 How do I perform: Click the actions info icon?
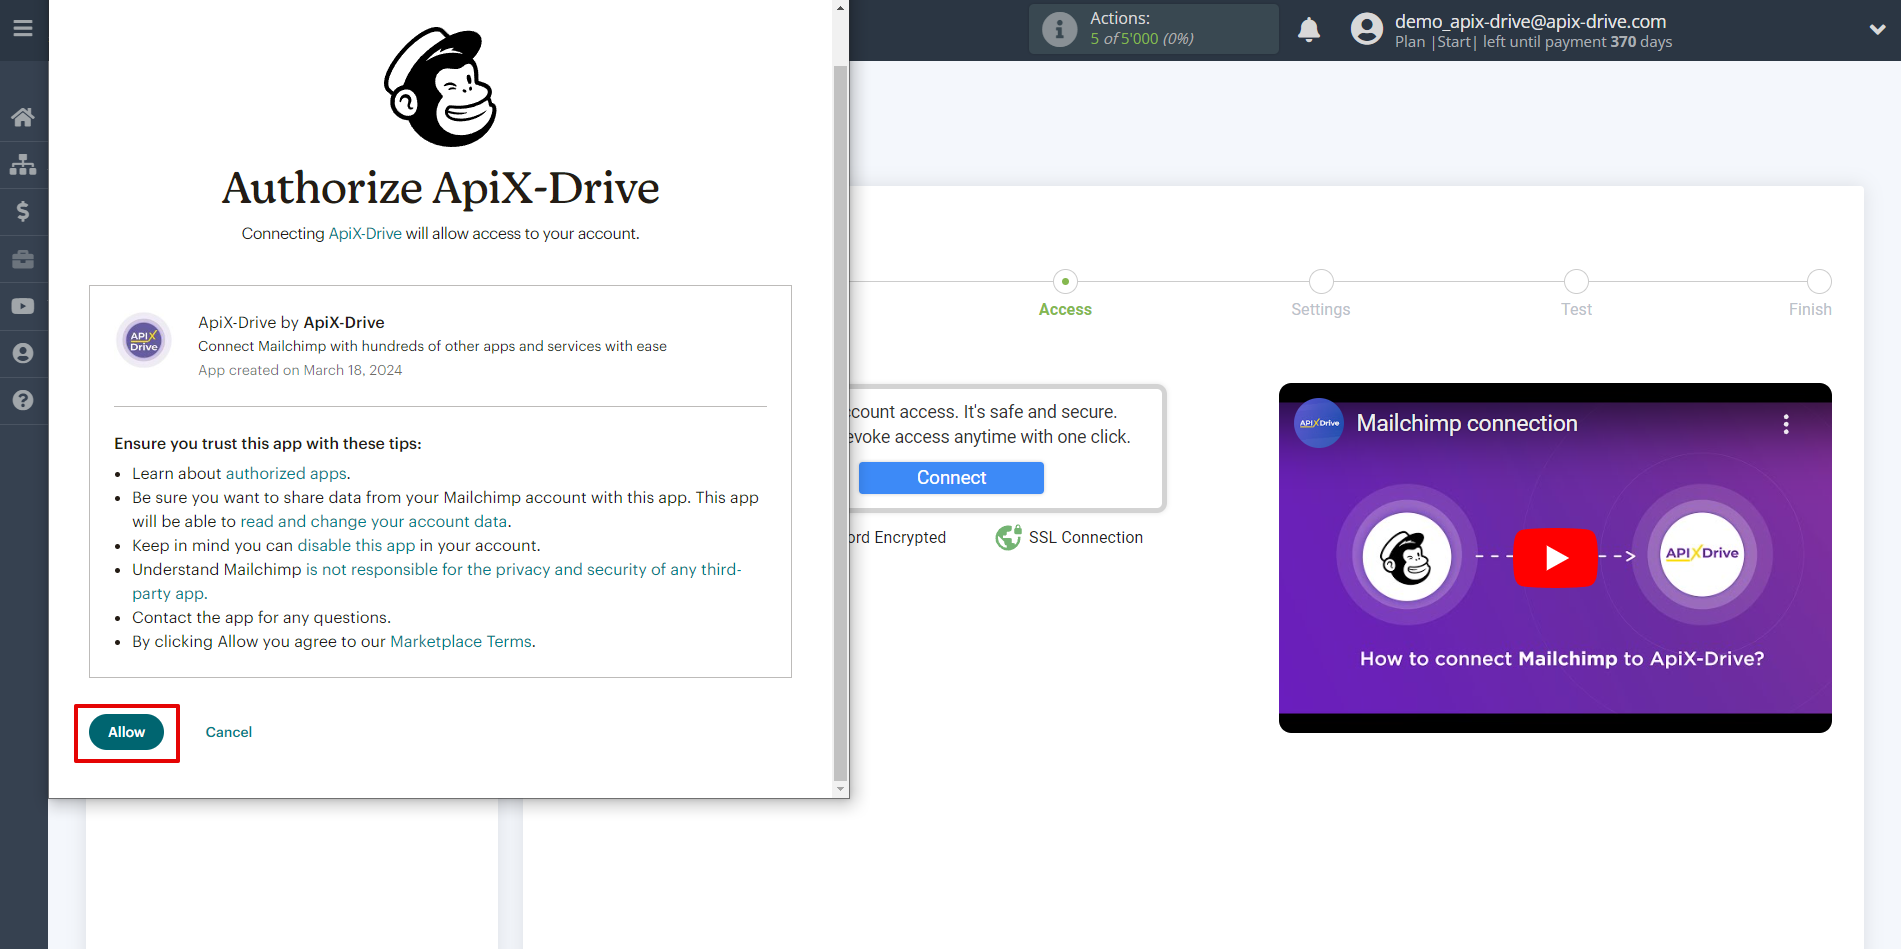pyautogui.click(x=1059, y=29)
